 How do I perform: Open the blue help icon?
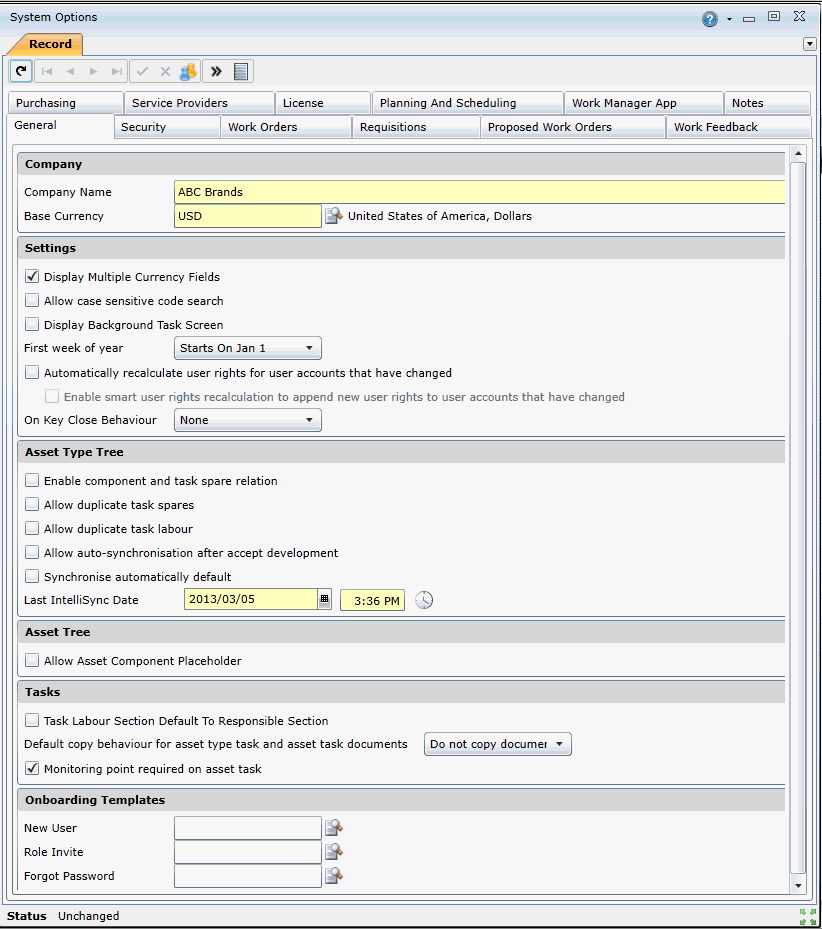[x=709, y=19]
